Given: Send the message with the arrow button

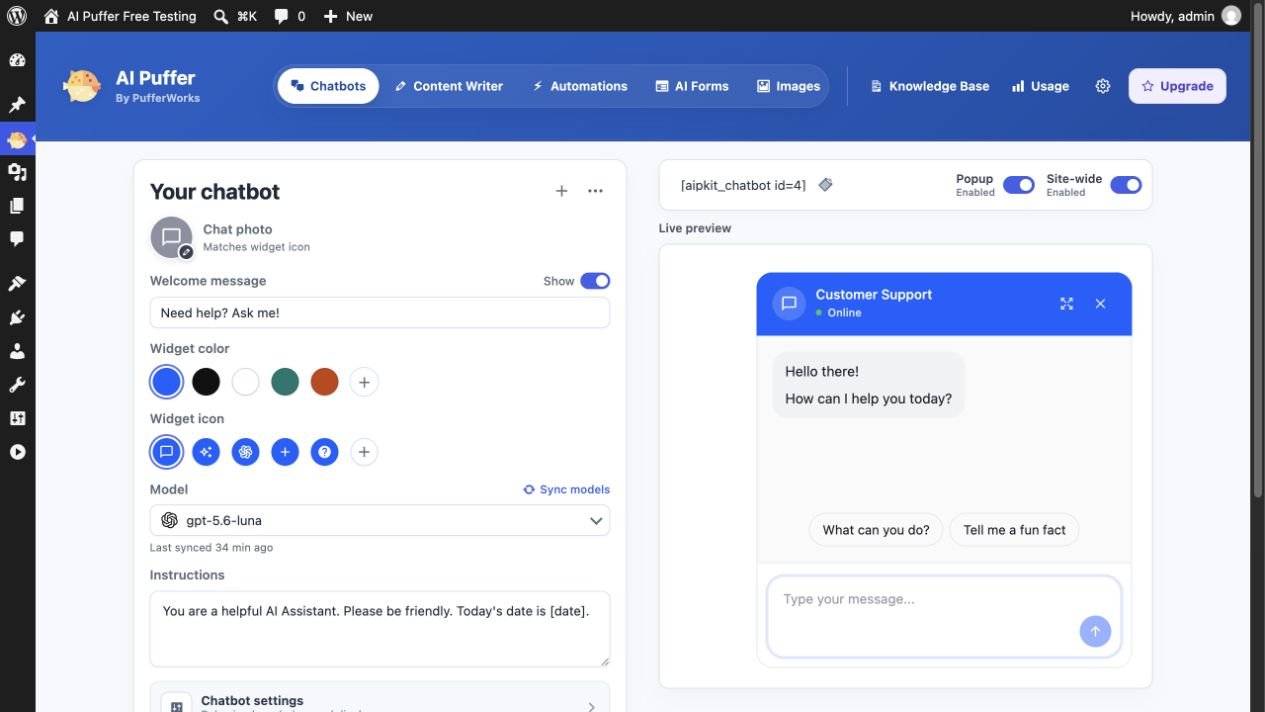Looking at the screenshot, I should click(x=1095, y=631).
